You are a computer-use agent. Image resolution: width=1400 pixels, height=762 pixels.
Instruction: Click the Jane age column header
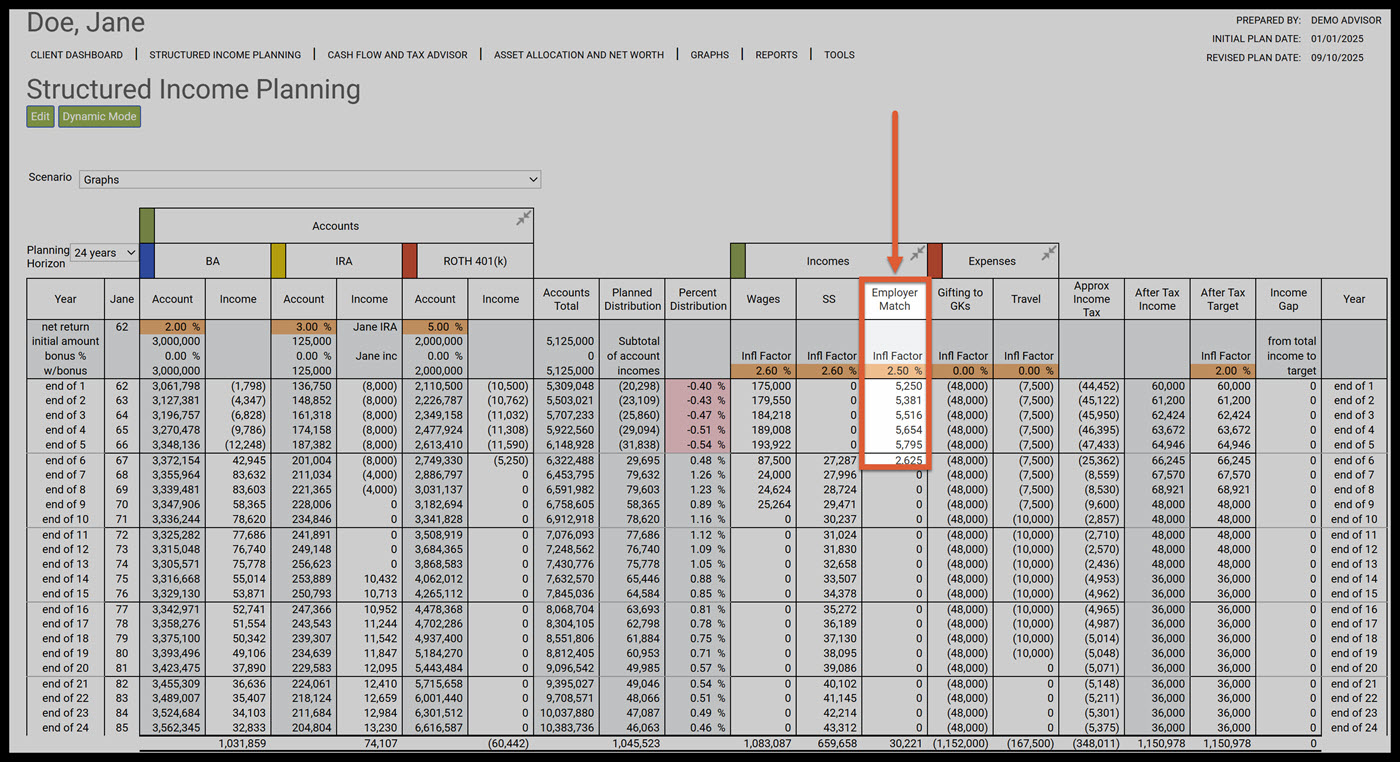click(122, 299)
